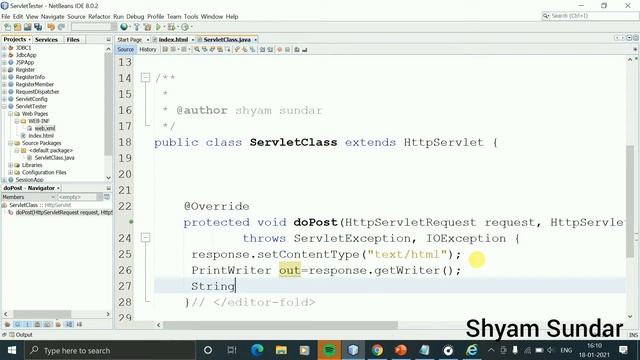The image size is (640, 360).
Task: Click the Windows taskbar search box
Action: 110,350
